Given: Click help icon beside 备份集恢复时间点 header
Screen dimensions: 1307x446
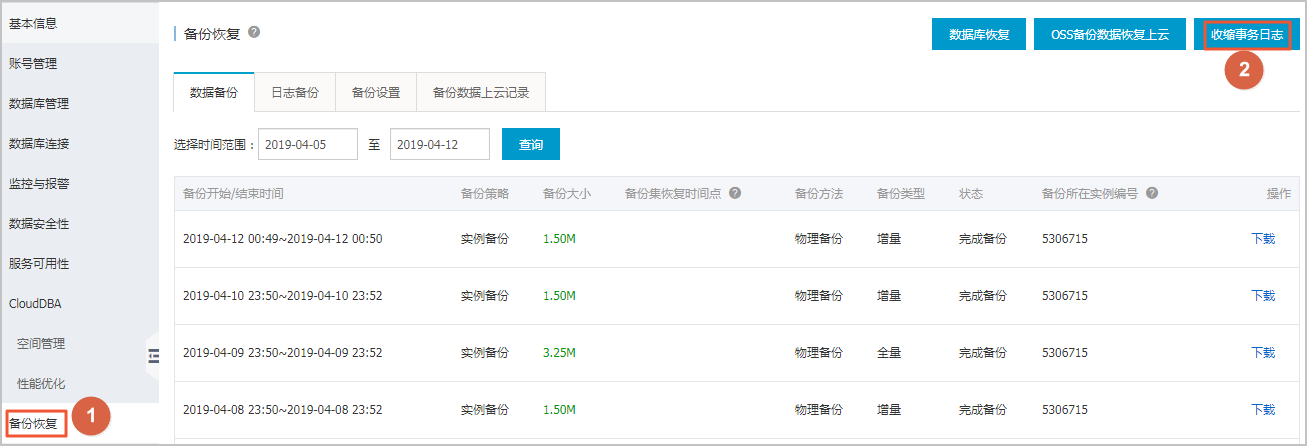Looking at the screenshot, I should pos(735,193).
